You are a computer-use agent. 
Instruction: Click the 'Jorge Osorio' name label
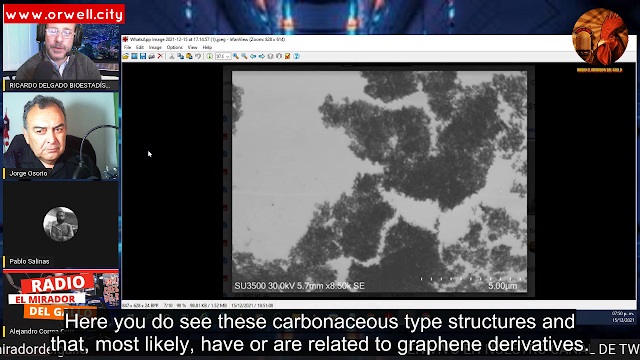pos(28,173)
